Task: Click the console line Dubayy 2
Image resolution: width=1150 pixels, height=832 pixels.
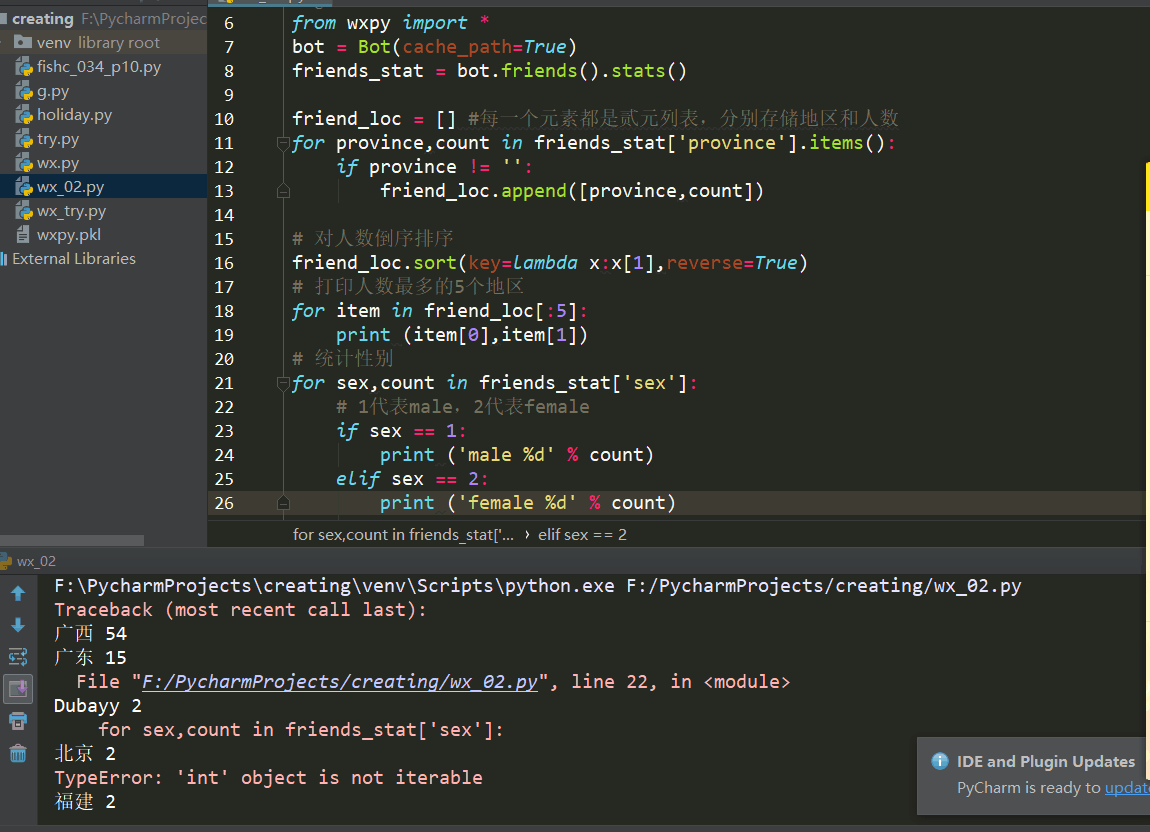Action: (98, 706)
